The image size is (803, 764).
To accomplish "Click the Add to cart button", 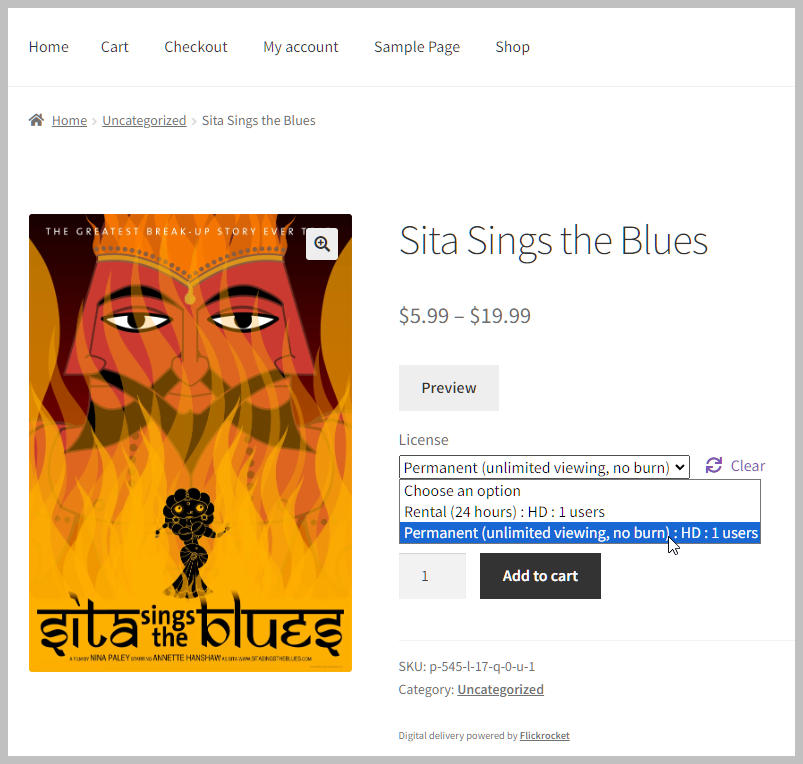I will [540, 576].
